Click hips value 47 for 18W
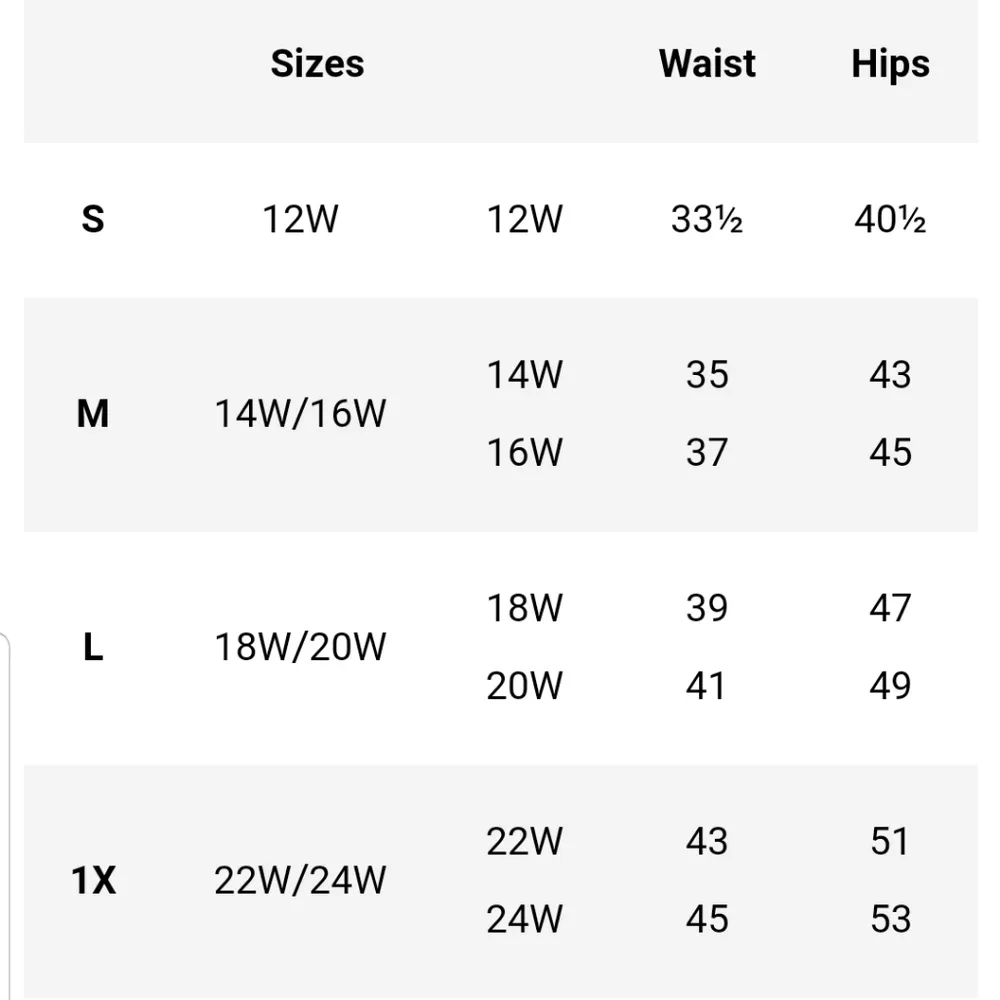1000x1000 pixels. coord(890,608)
